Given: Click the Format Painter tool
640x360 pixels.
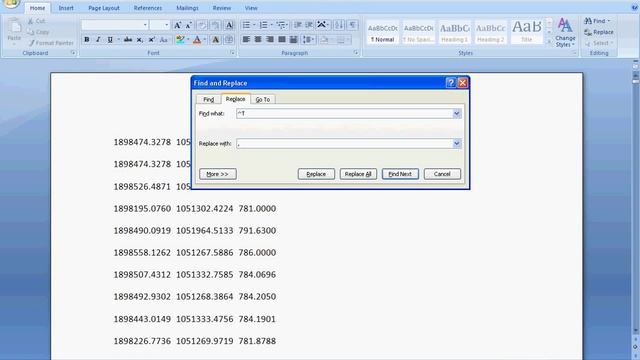Looking at the screenshot, I should click(x=51, y=43).
